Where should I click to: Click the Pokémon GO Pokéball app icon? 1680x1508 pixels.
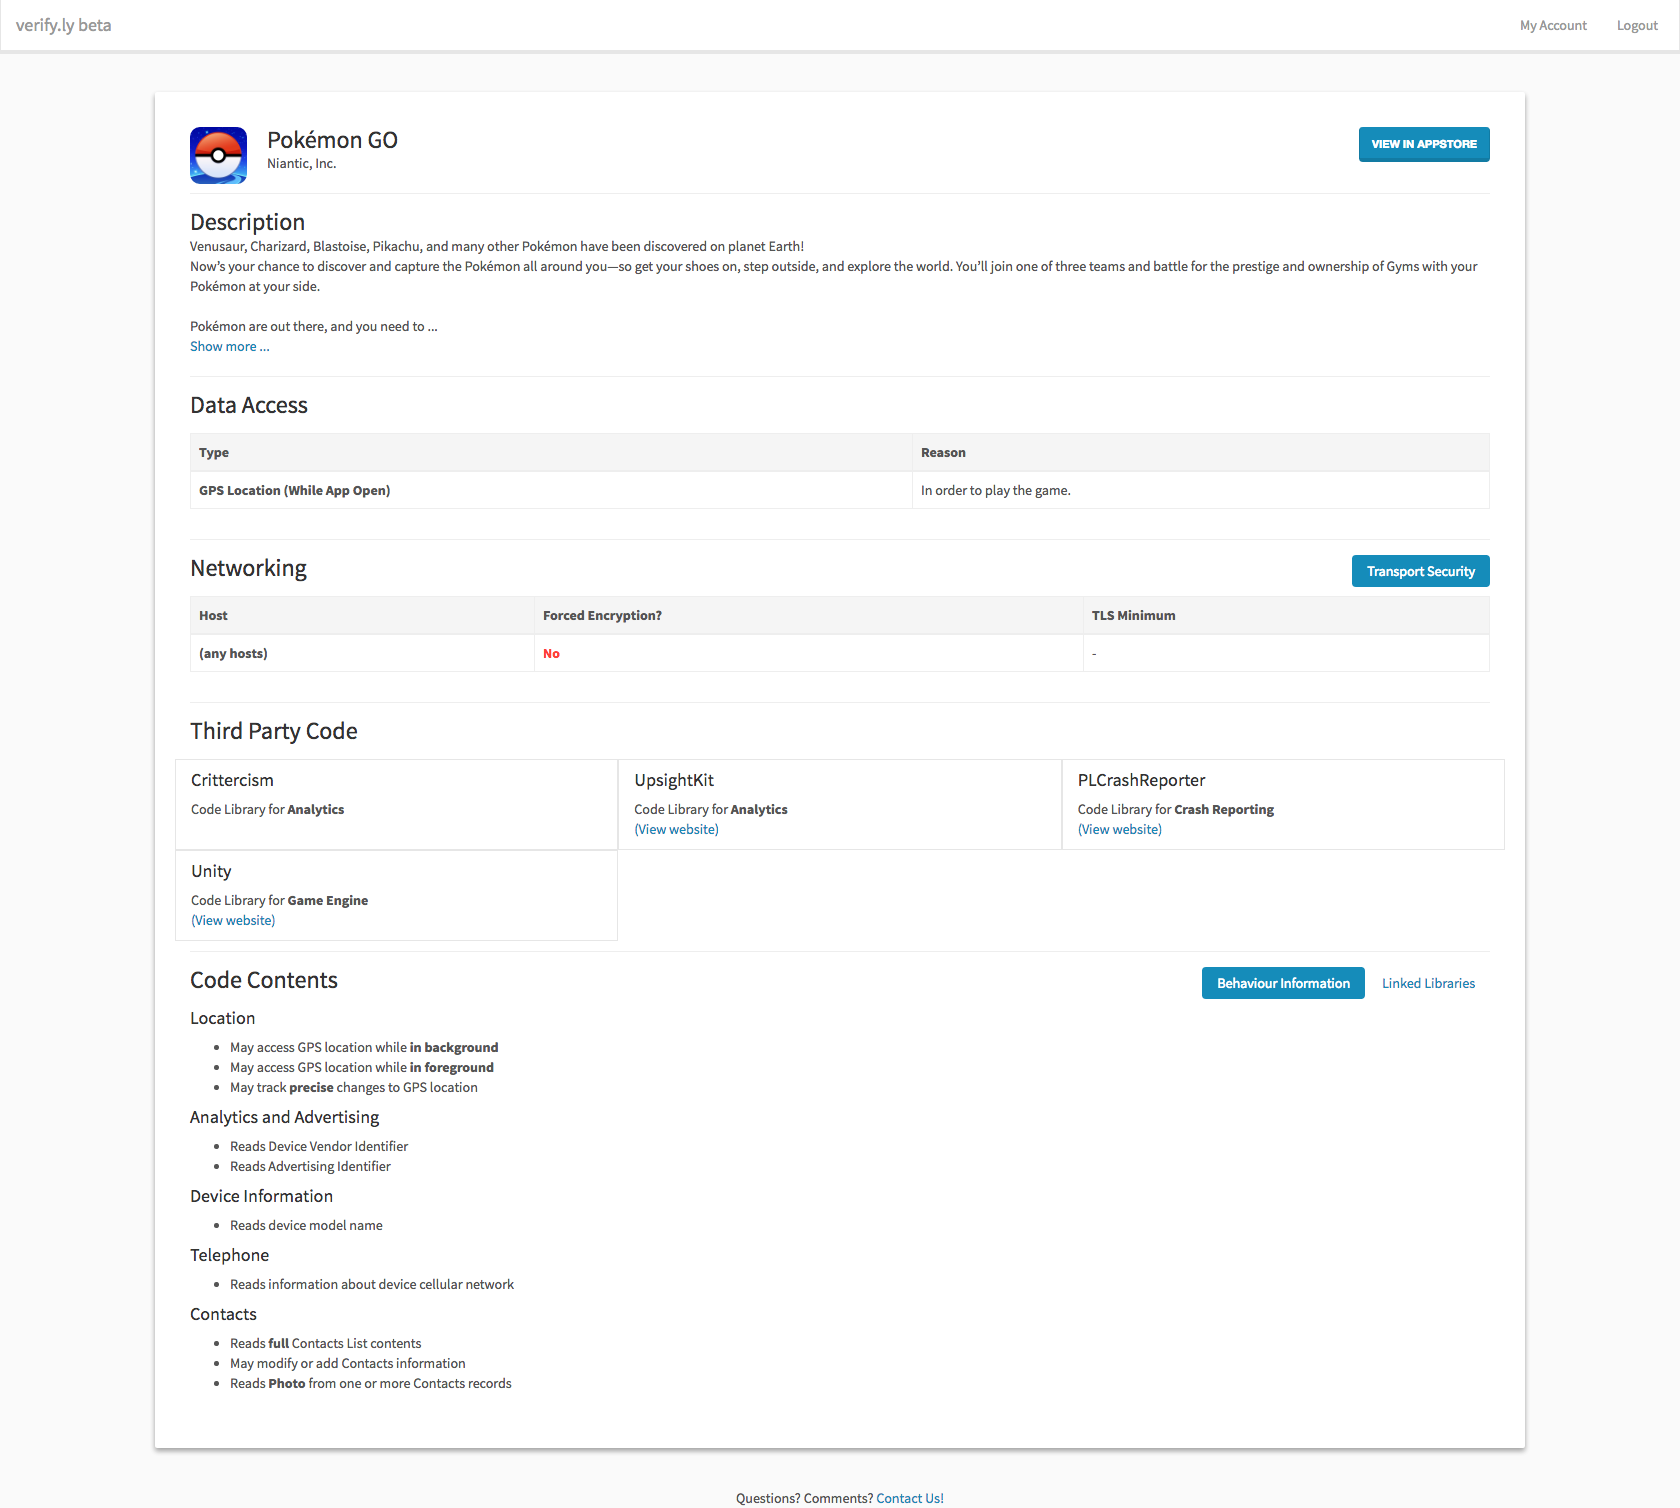(217, 155)
